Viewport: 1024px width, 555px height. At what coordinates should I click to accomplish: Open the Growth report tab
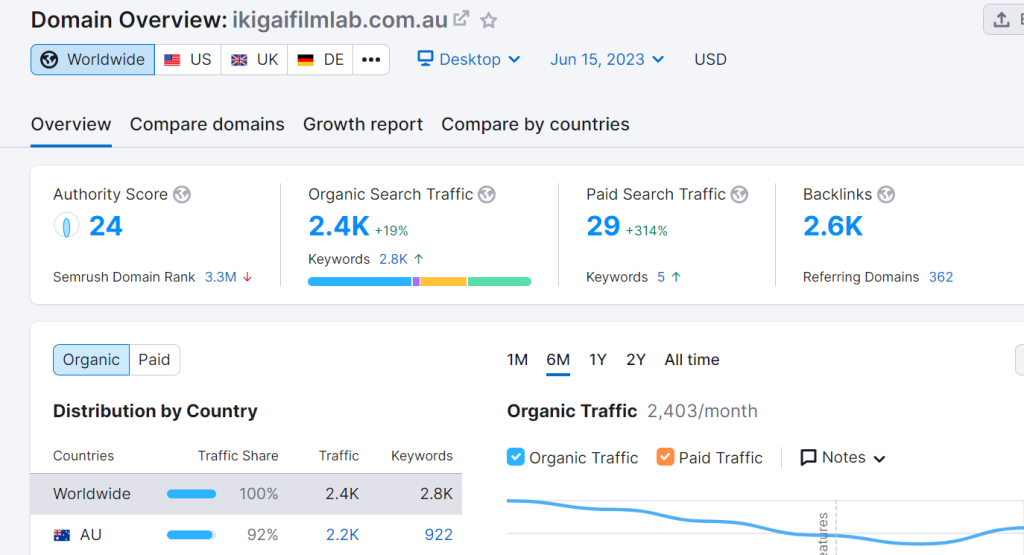(363, 125)
